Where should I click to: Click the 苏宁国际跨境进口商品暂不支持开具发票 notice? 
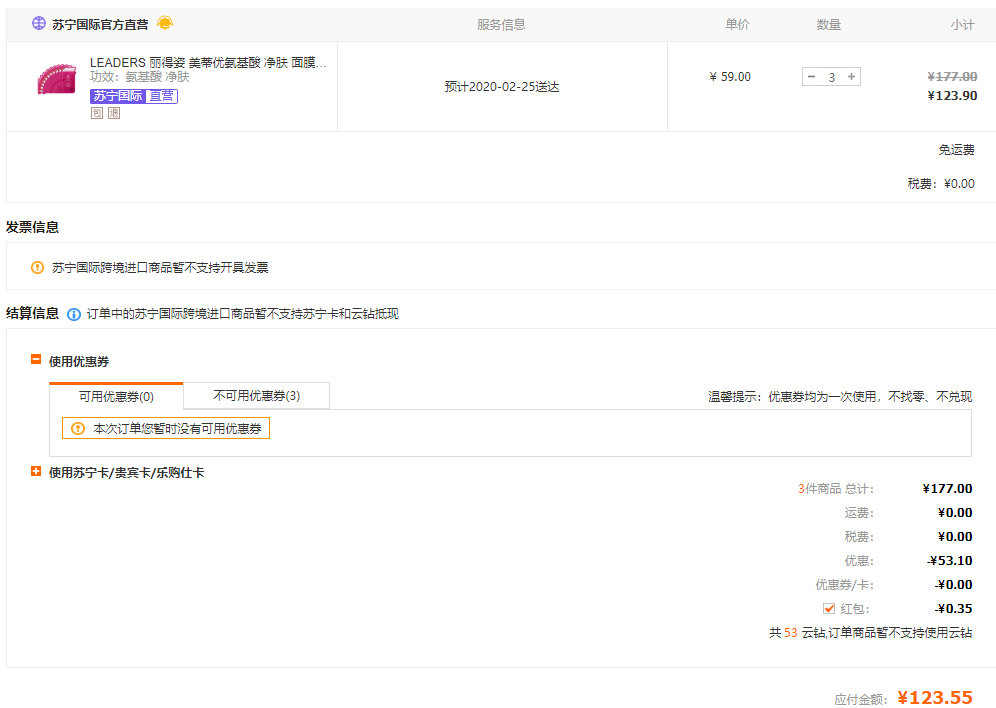coord(160,267)
